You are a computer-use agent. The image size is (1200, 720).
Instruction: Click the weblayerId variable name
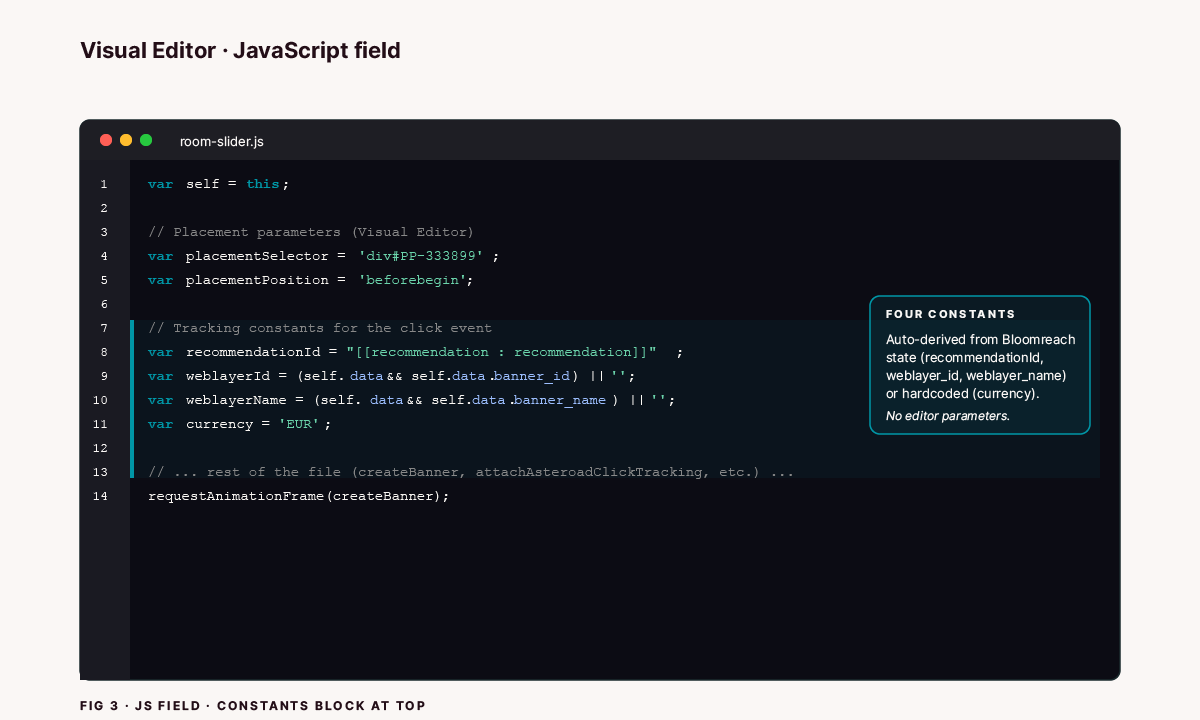(227, 376)
